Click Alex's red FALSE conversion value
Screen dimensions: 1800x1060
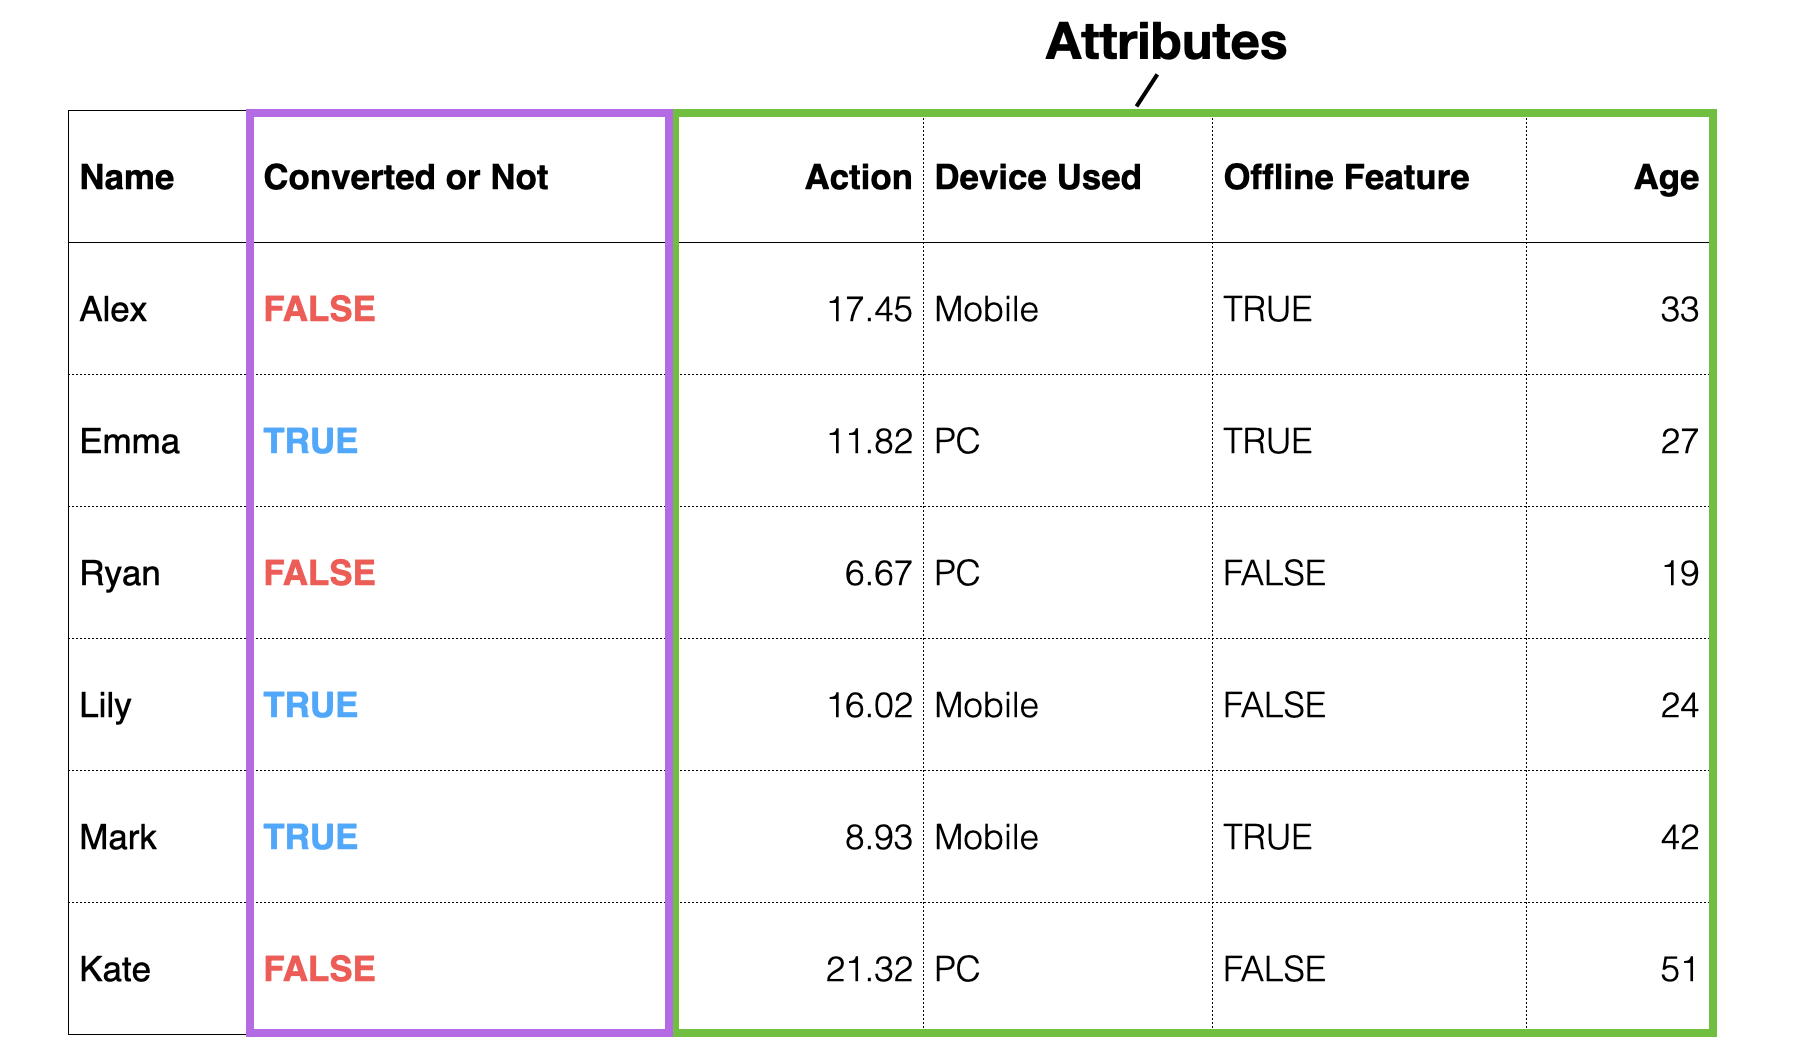tap(320, 309)
